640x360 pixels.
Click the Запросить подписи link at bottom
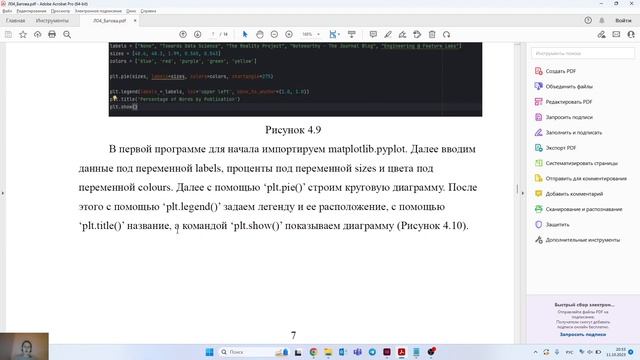(x=582, y=334)
